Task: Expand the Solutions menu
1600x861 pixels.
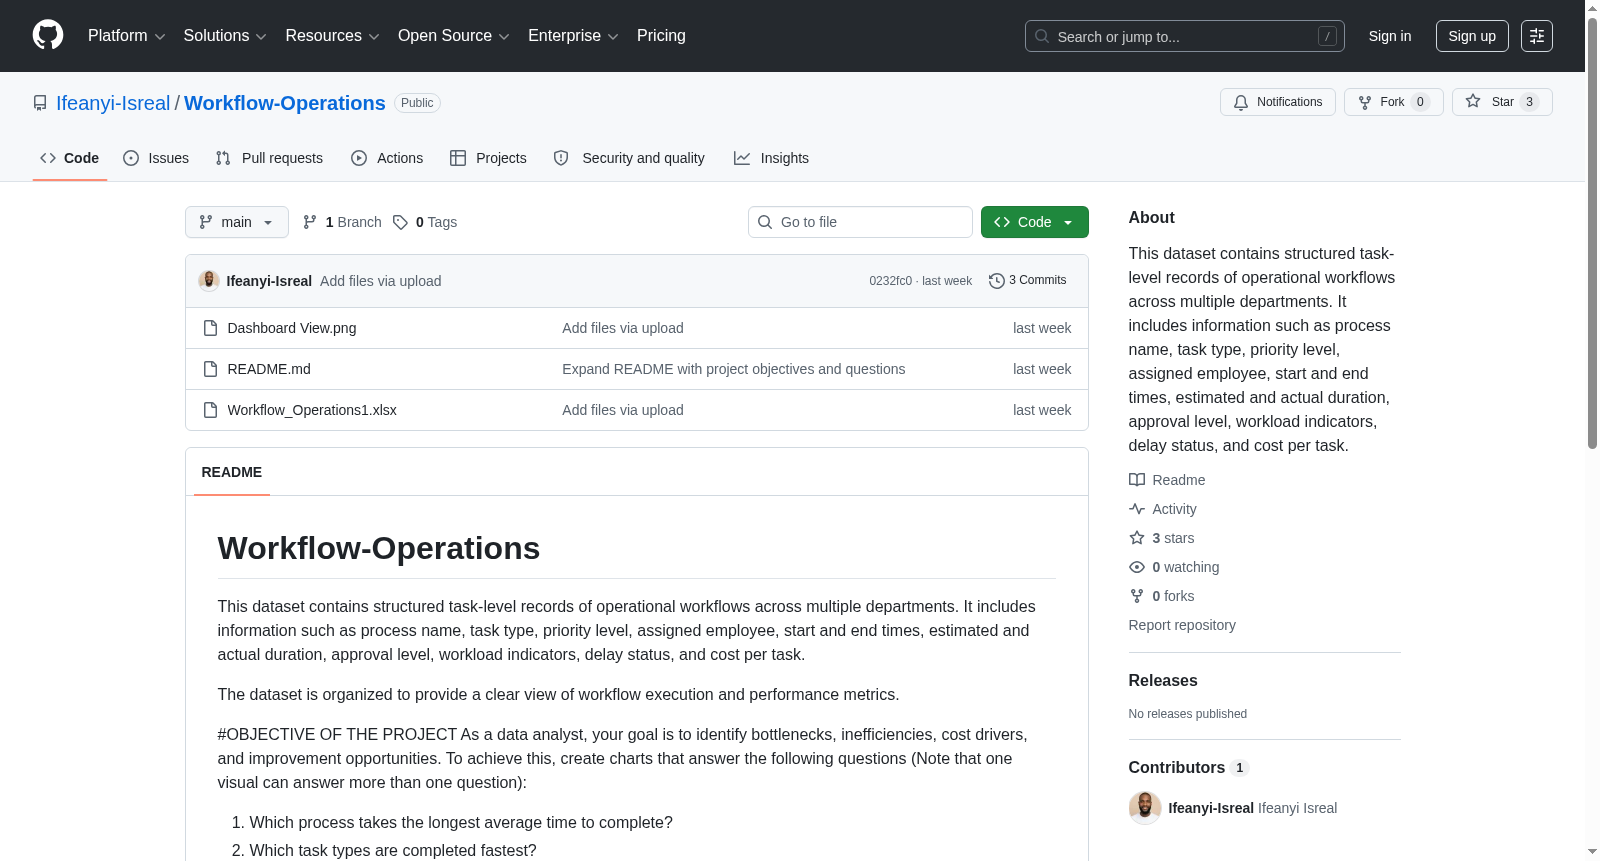Action: click(x=225, y=36)
